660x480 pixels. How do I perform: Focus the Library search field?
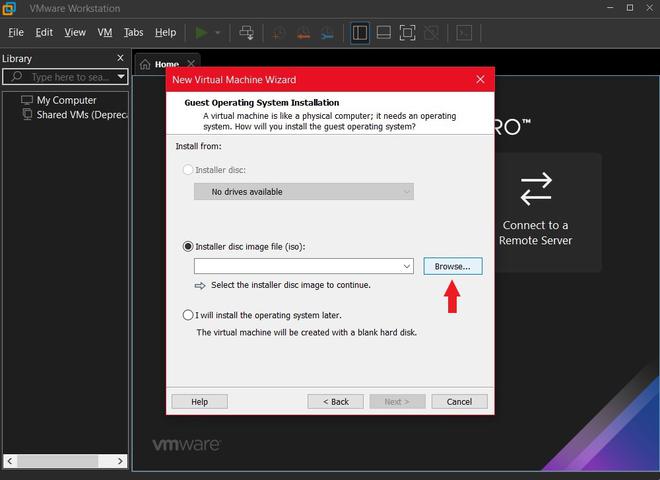(65, 77)
